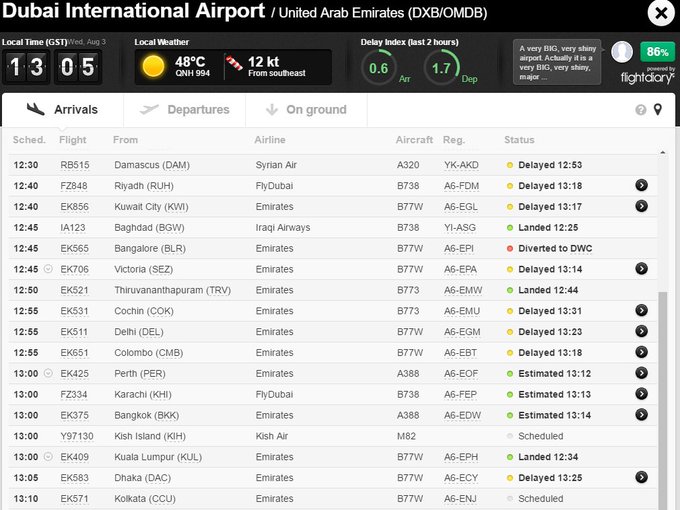680x510 pixels.
Task: Select the Kish Island (KIH) origin text
Action: pos(150,436)
